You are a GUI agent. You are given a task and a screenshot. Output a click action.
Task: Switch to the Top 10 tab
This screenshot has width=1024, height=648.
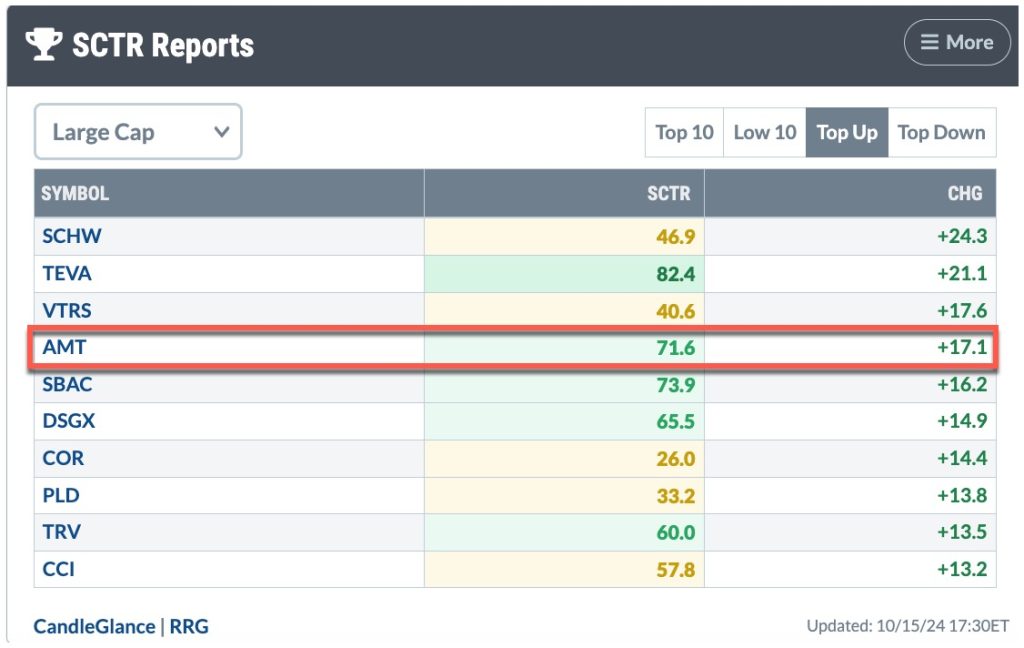click(x=684, y=132)
